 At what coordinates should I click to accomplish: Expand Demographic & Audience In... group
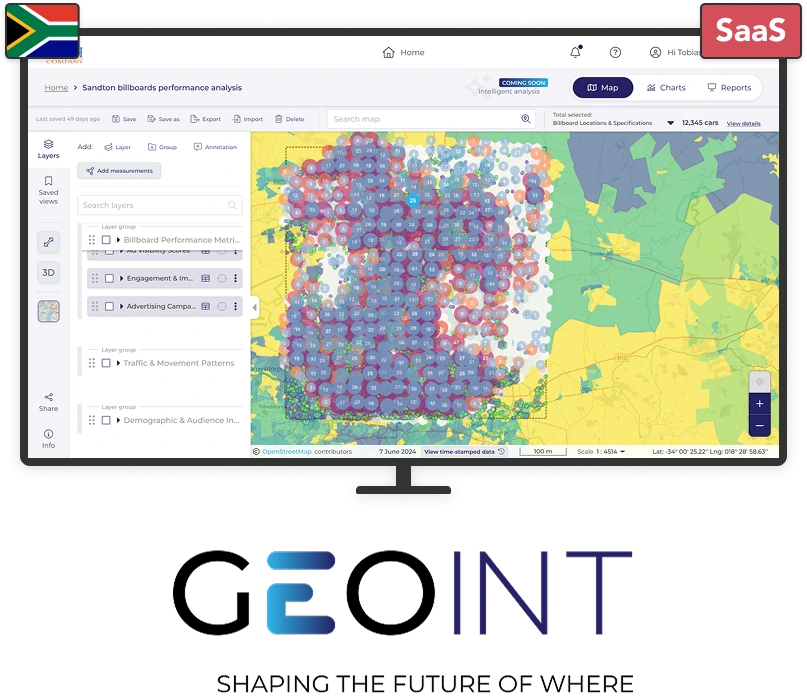(x=118, y=421)
